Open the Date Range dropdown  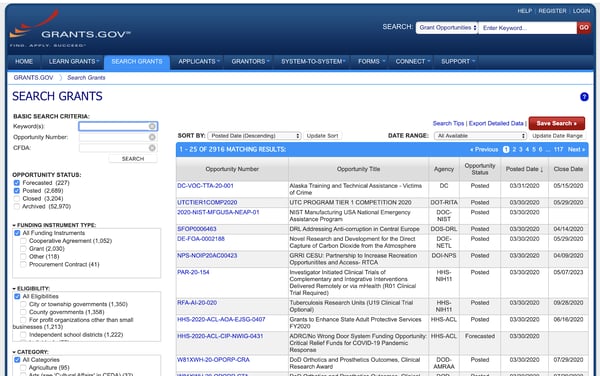click(481, 136)
